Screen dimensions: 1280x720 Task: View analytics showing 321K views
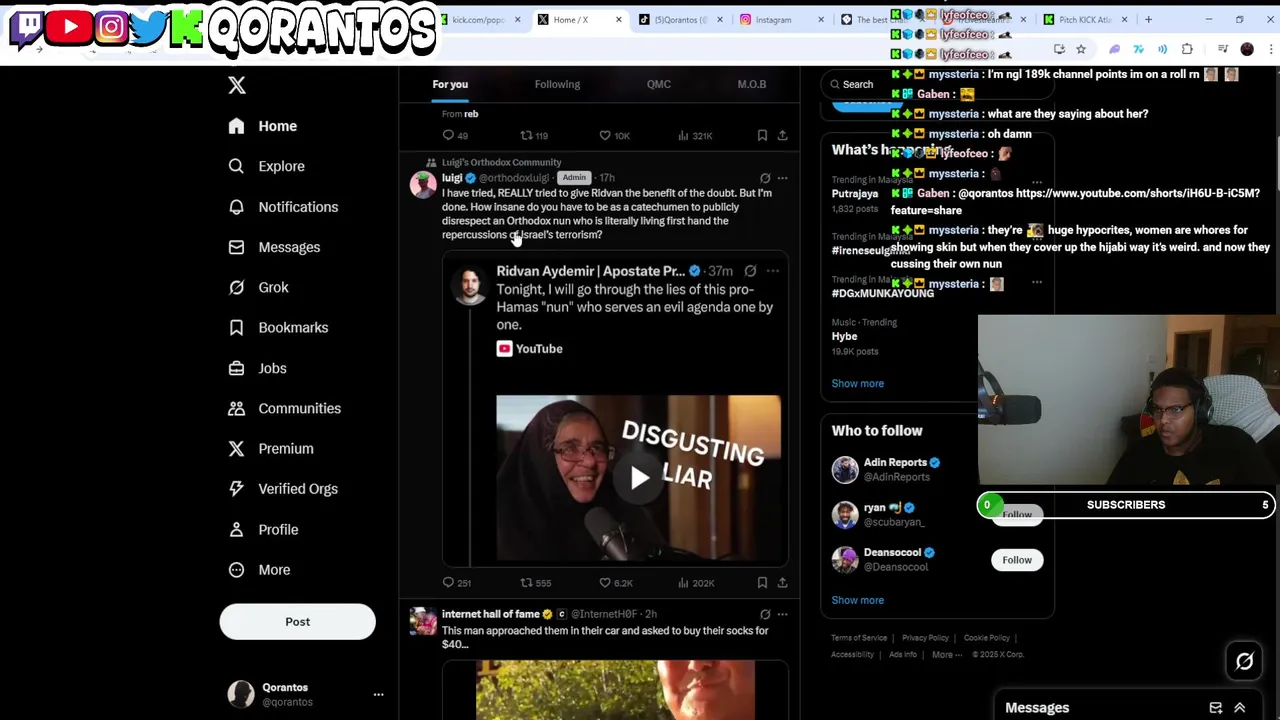[x=696, y=135]
